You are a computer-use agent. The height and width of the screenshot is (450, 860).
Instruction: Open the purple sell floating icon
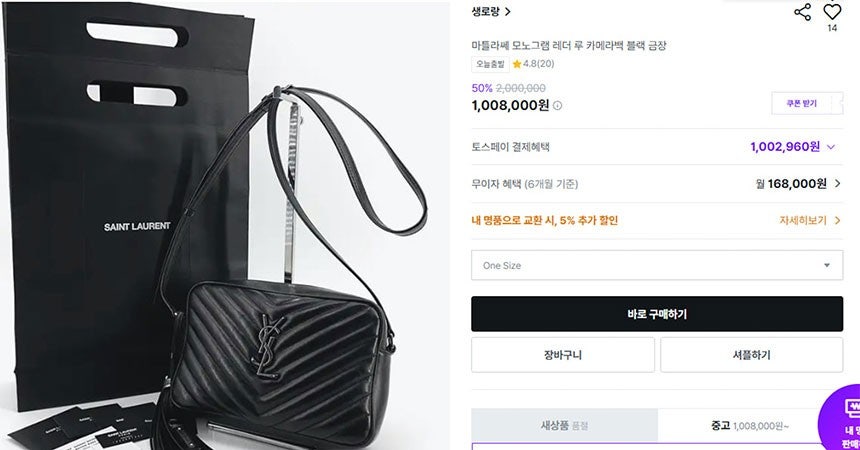coord(840,418)
